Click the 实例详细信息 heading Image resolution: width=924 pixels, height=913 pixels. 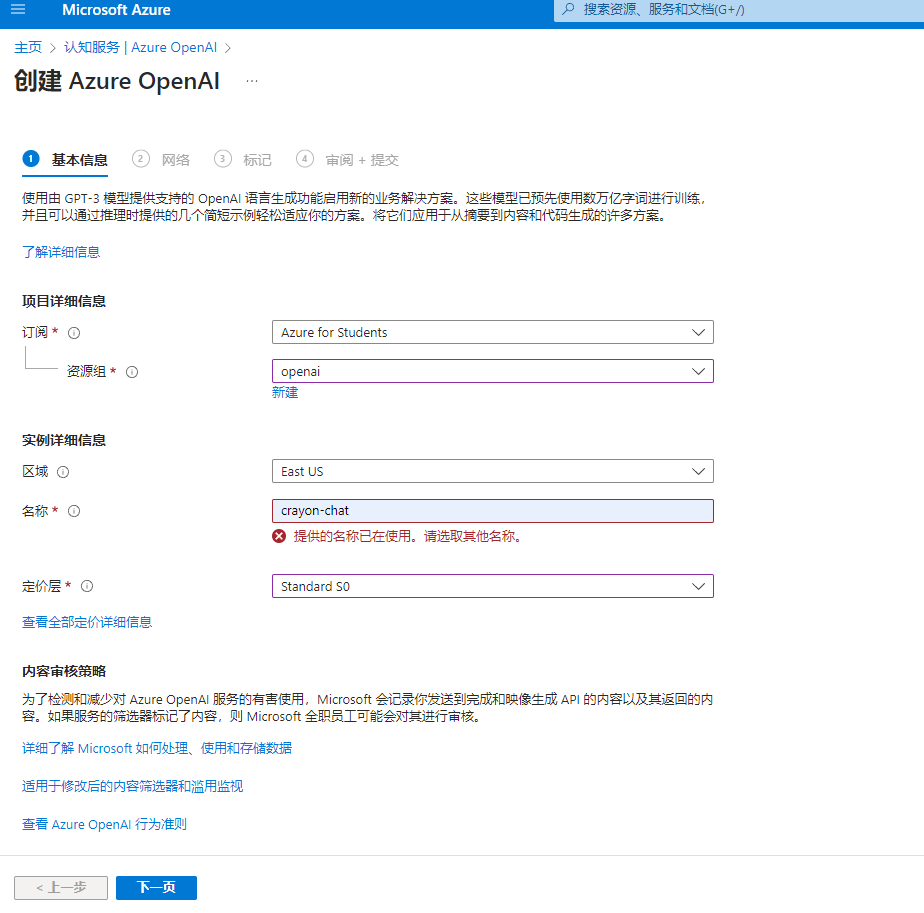pos(64,440)
